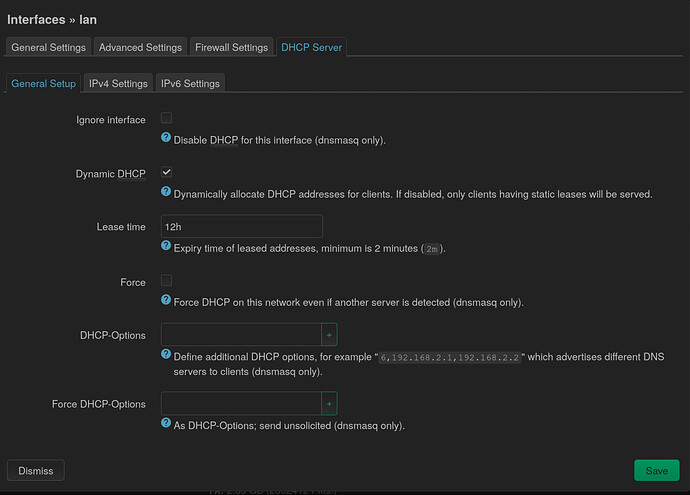Click help icon beside Dynamic DHCP description

tap(166, 193)
